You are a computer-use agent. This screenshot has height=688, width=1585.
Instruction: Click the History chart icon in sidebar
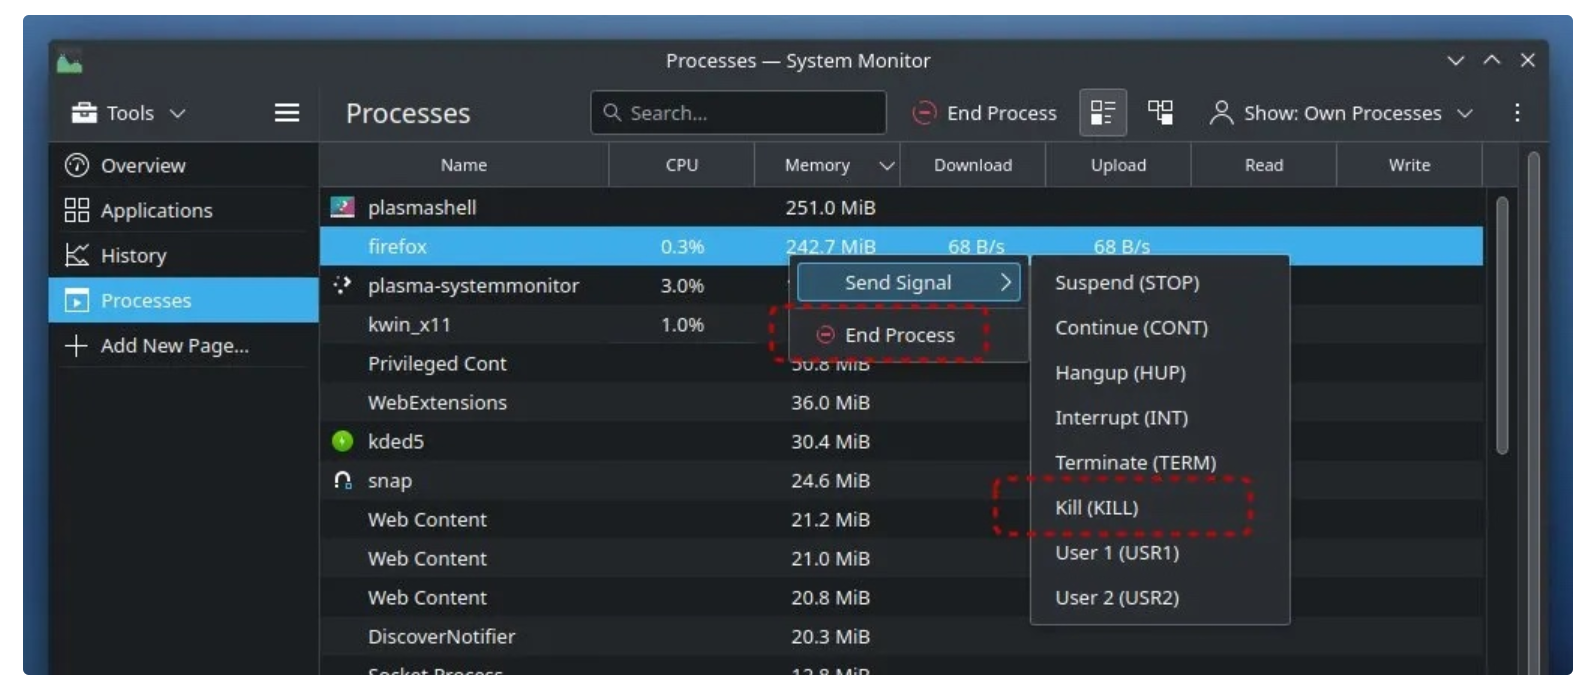coord(77,255)
